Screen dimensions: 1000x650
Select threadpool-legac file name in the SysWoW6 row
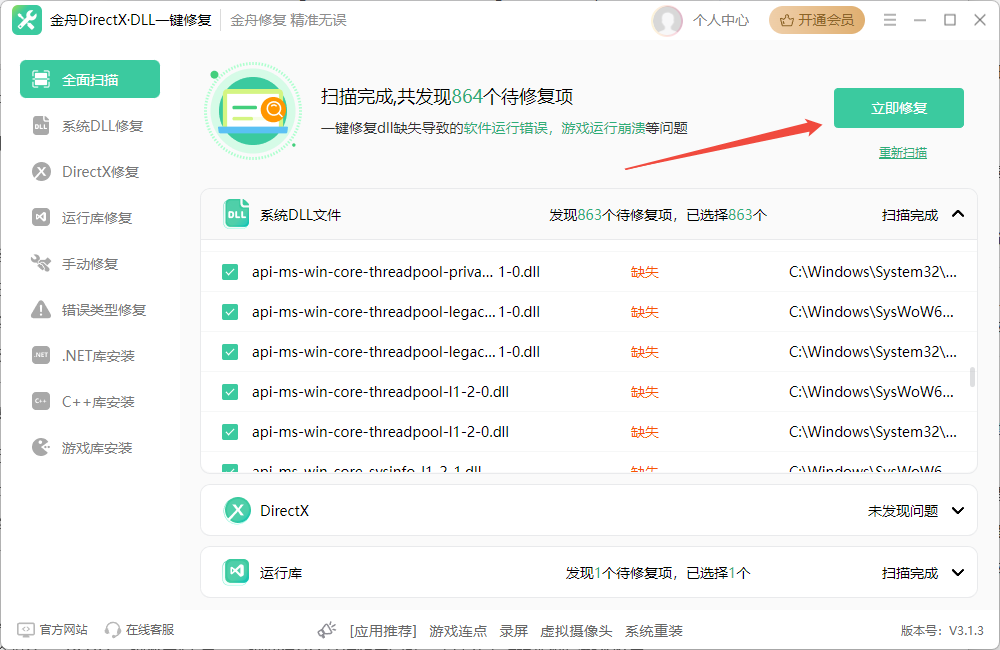click(396, 312)
